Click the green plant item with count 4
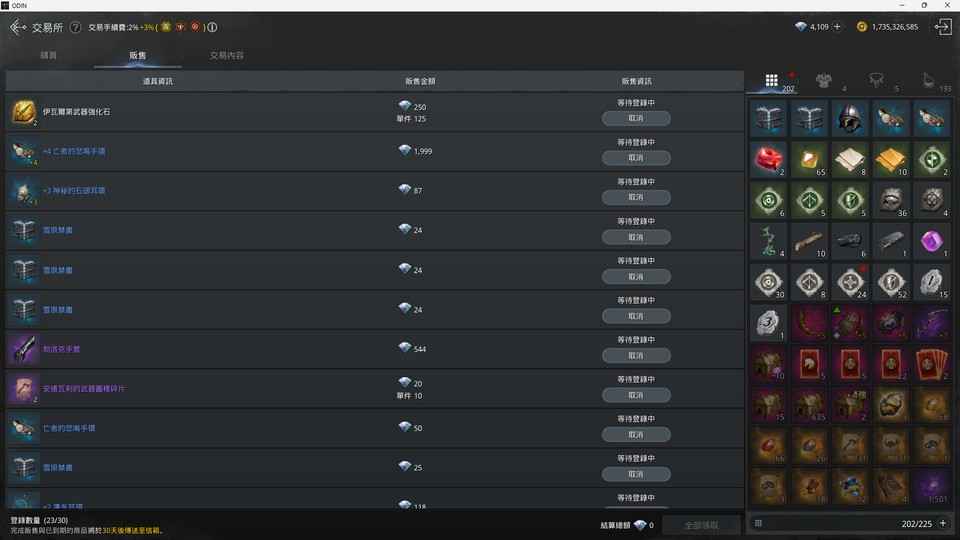 coord(769,240)
